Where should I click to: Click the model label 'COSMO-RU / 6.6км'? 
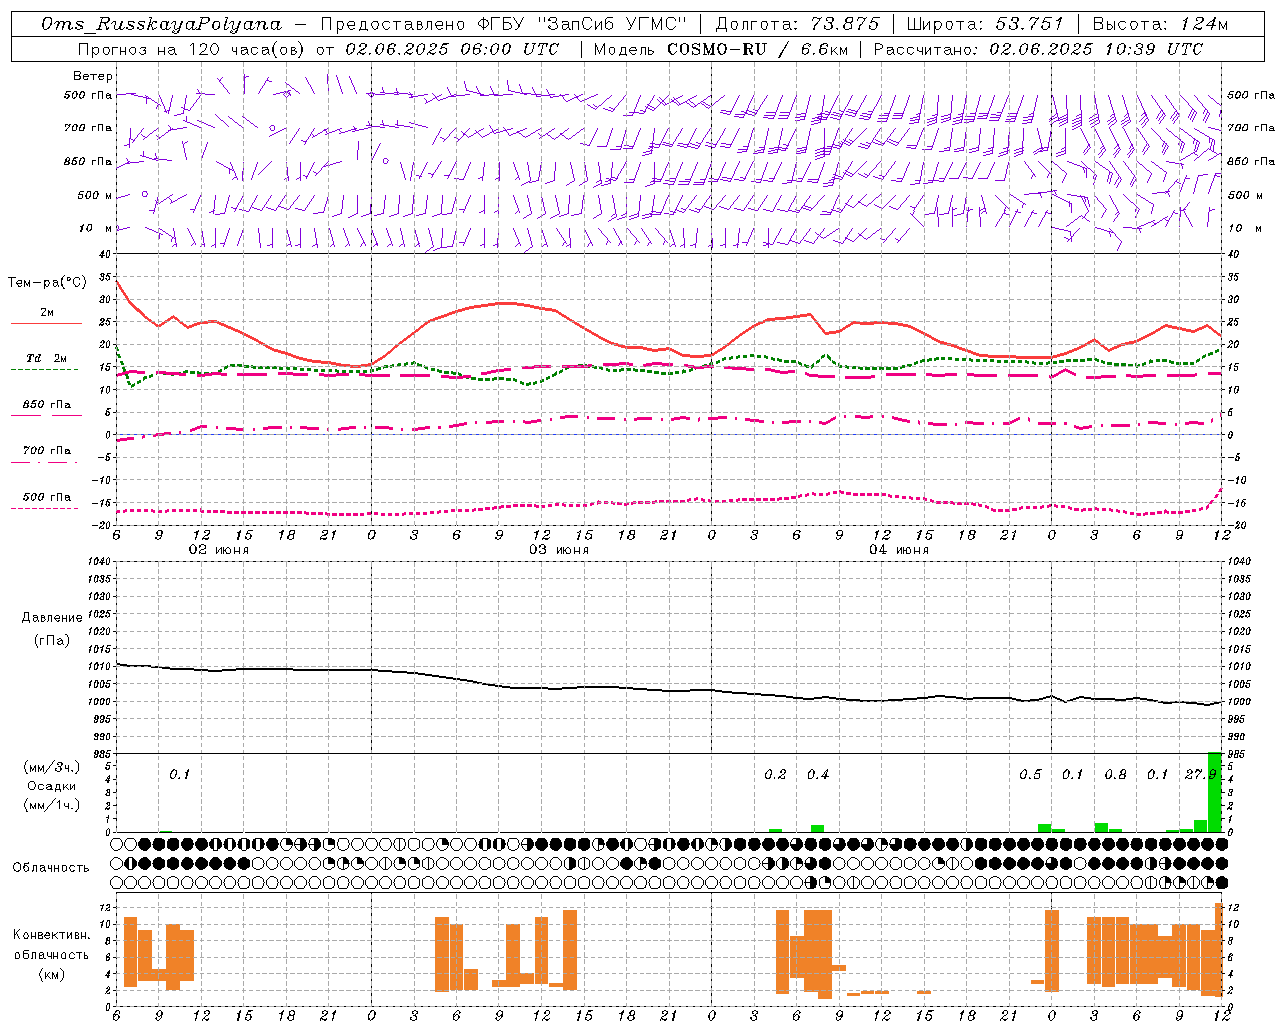tap(757, 49)
